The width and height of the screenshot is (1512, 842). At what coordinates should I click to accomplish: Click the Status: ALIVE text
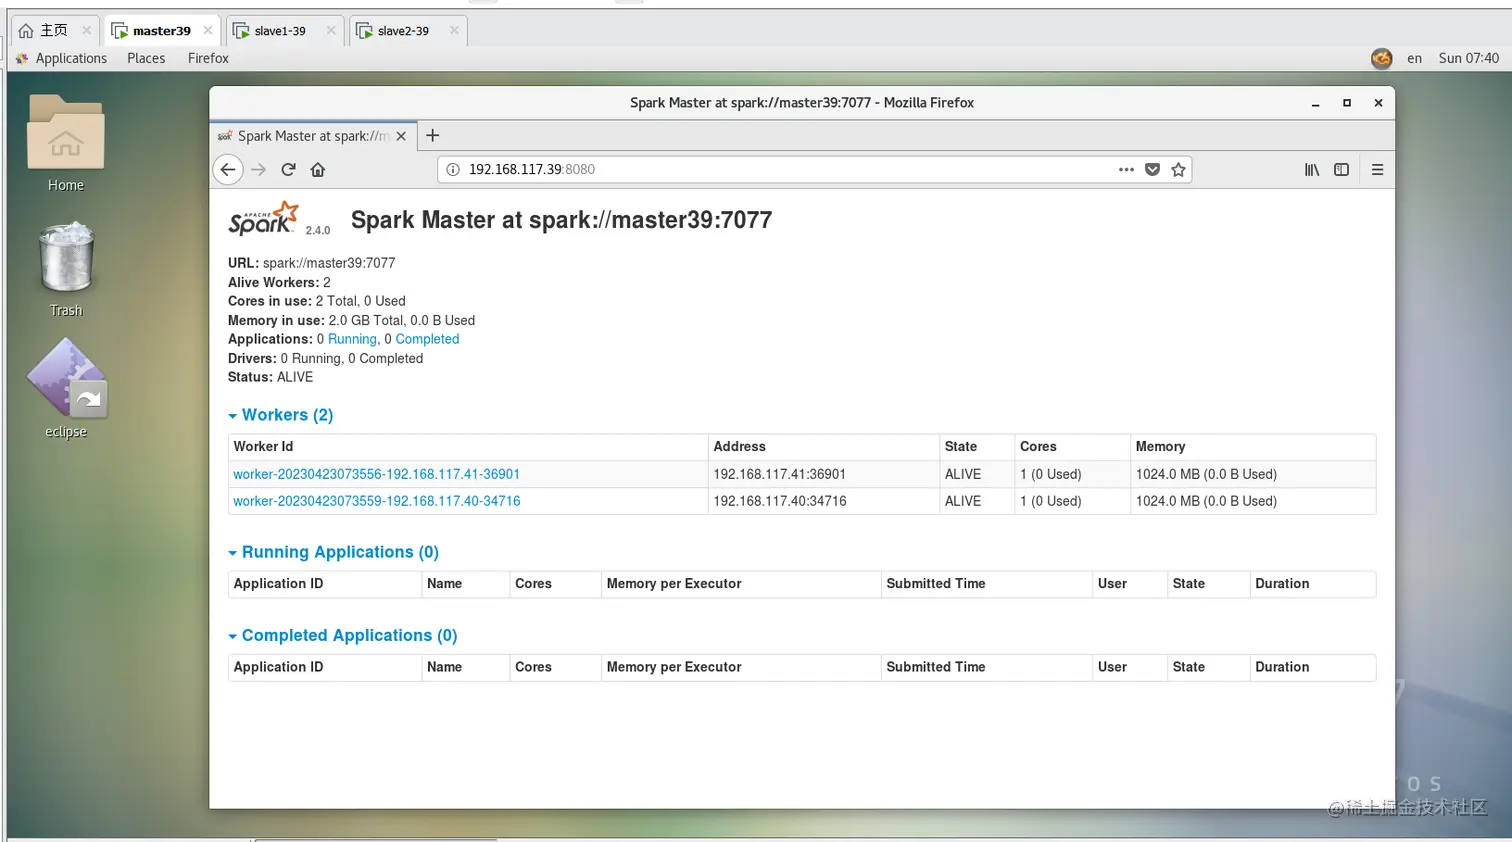(270, 377)
